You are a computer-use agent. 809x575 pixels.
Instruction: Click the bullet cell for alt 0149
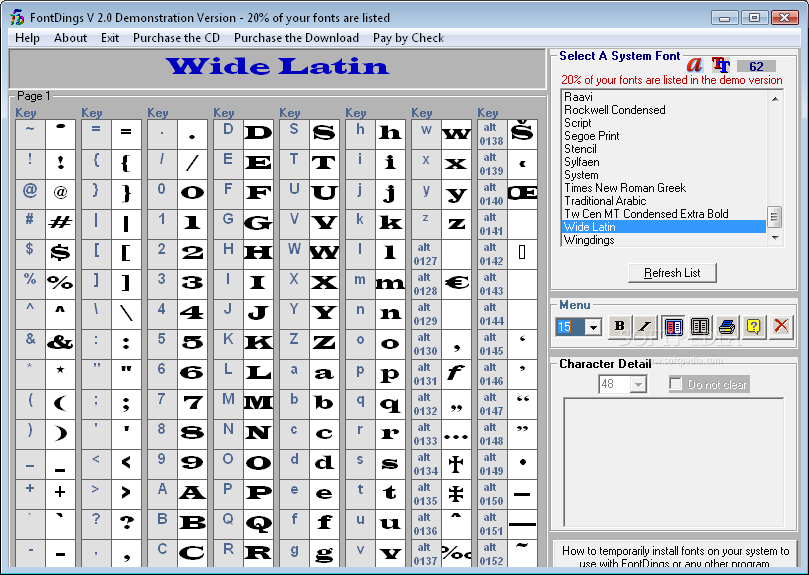coord(523,462)
